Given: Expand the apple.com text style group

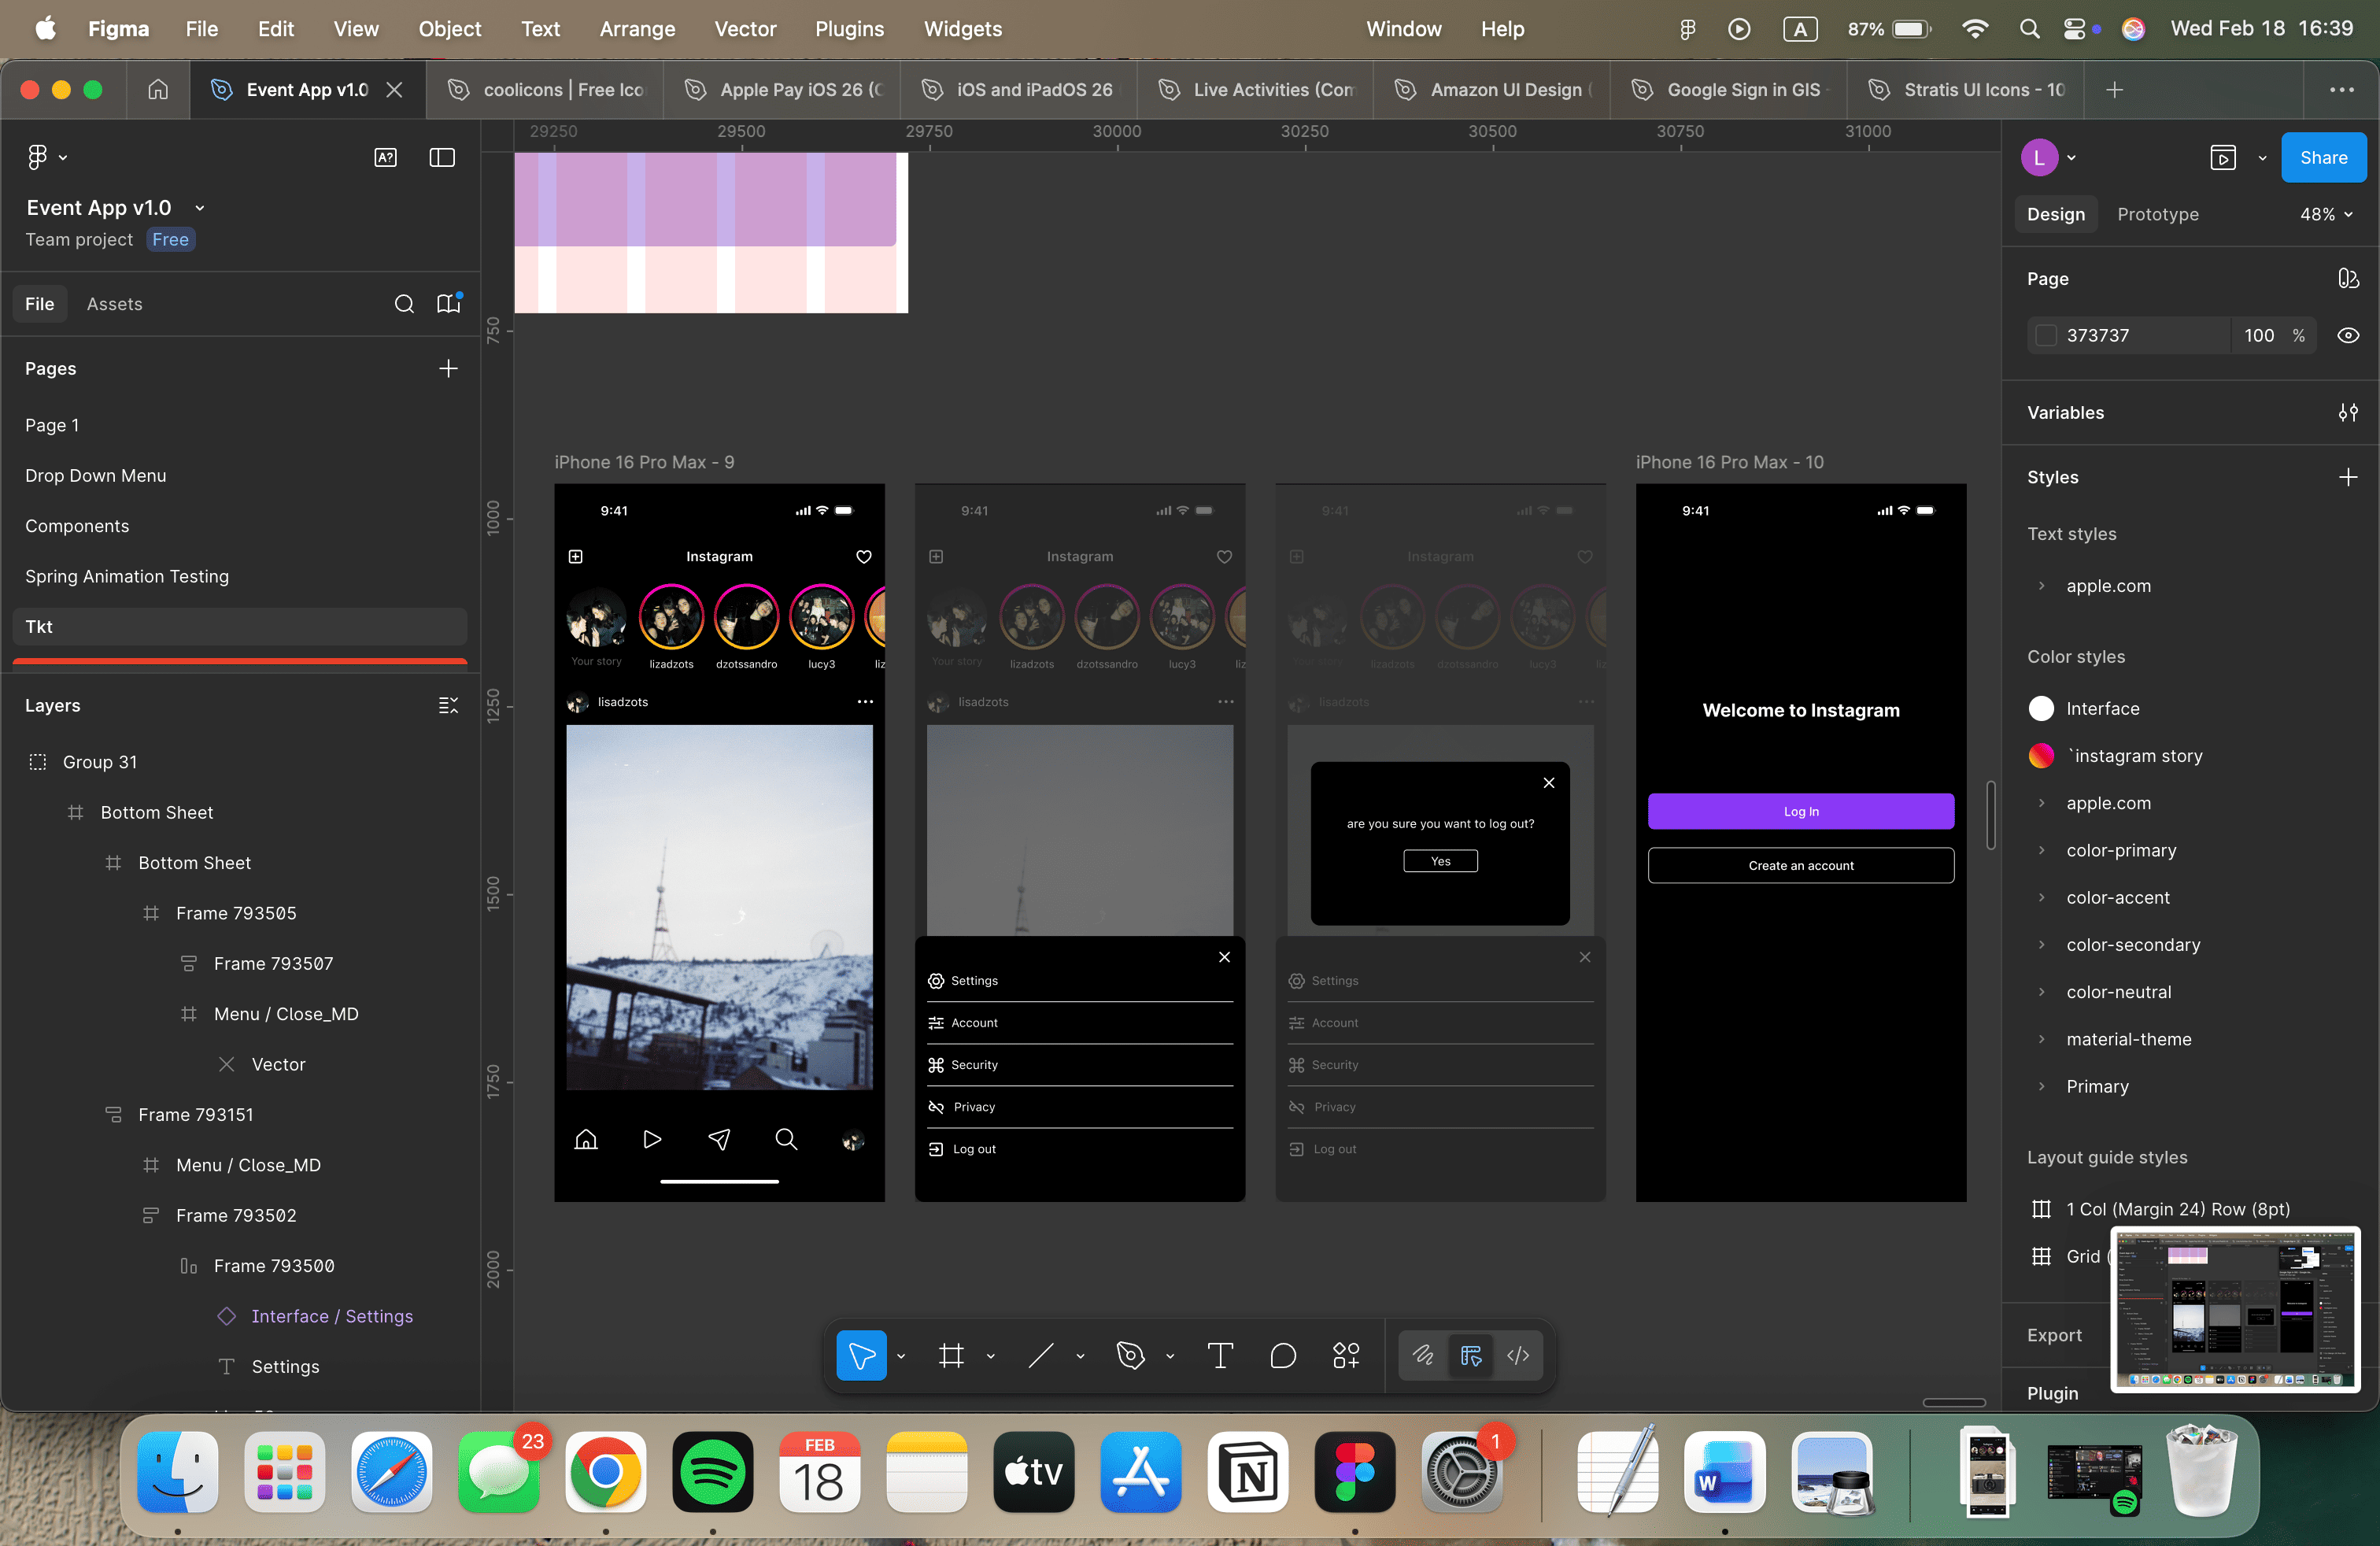Looking at the screenshot, I should tap(2041, 586).
